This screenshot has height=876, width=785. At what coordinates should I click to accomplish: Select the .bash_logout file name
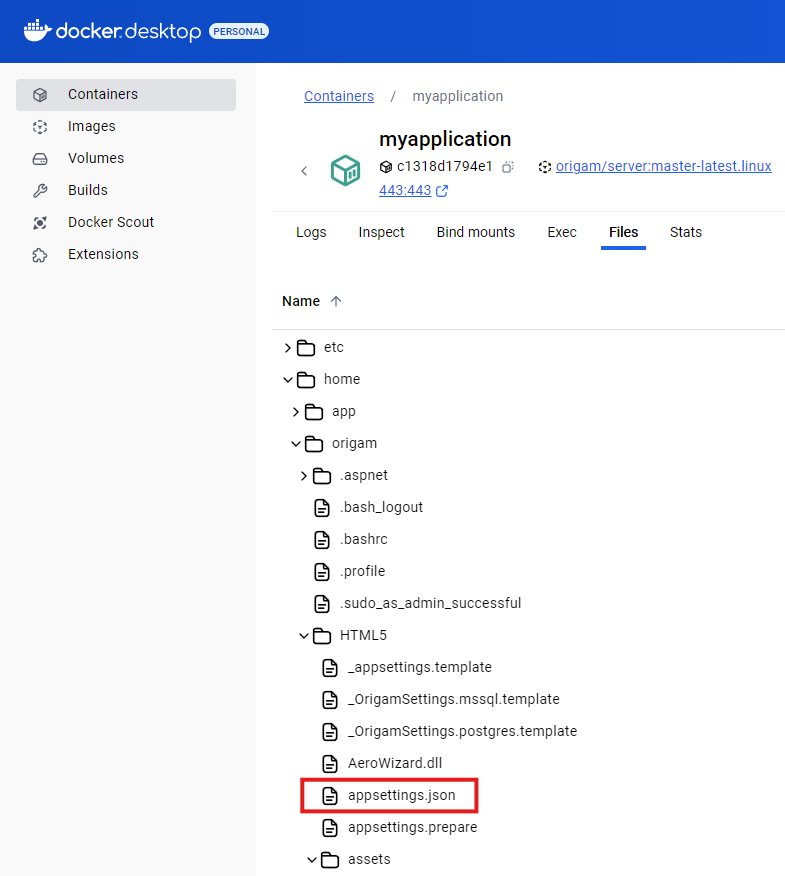(382, 507)
